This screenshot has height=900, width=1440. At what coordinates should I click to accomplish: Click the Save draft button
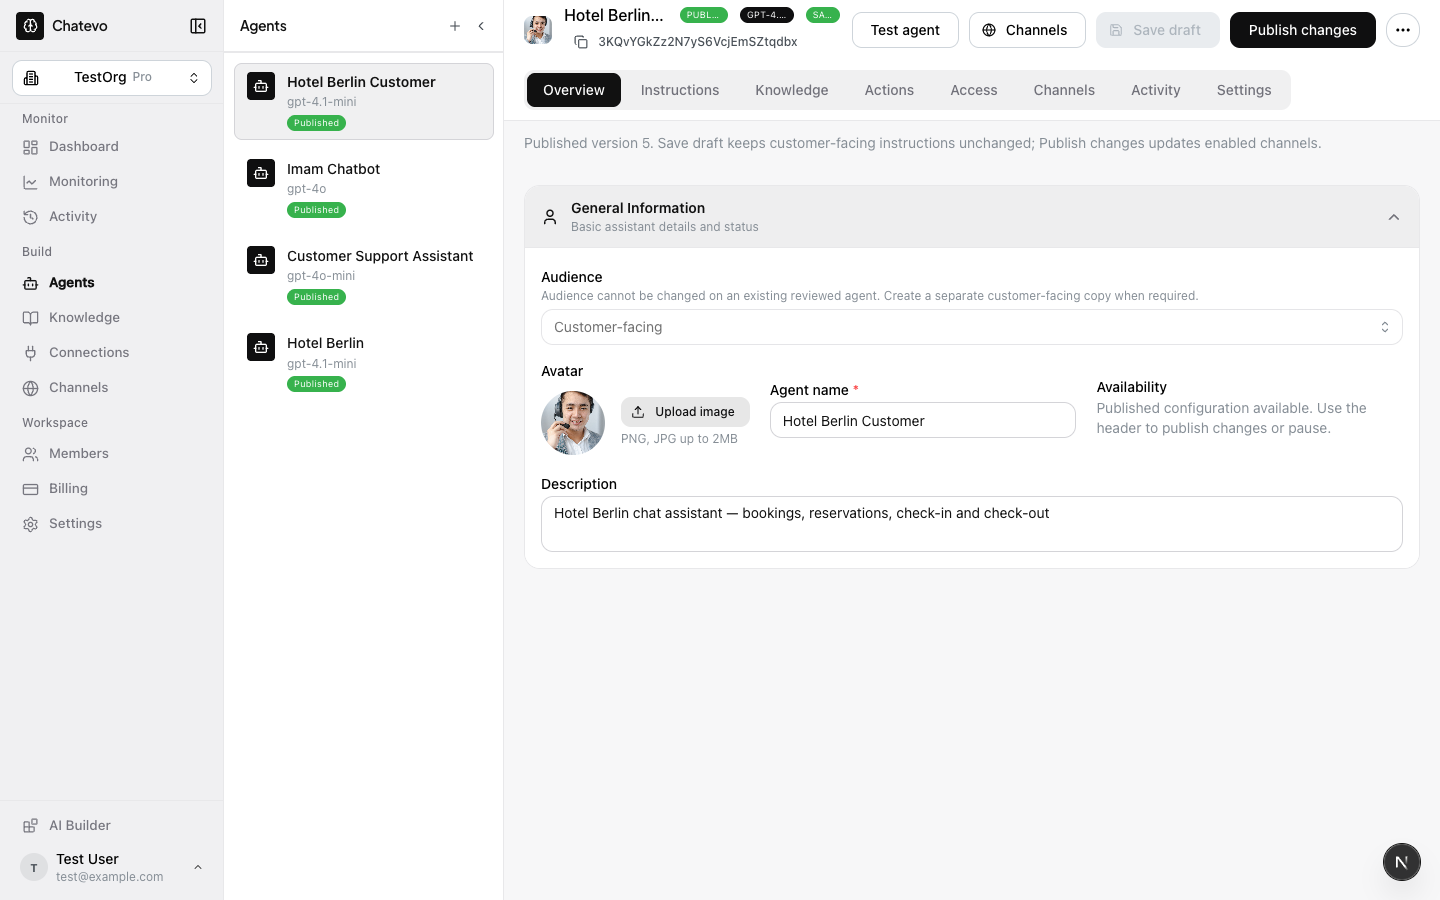[1158, 30]
